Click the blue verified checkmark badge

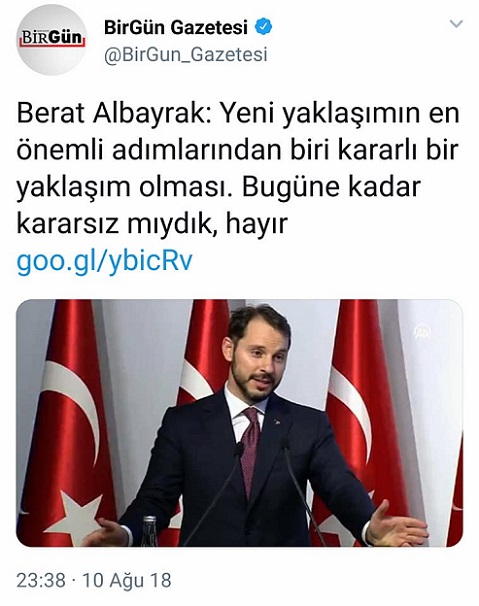[263, 27]
